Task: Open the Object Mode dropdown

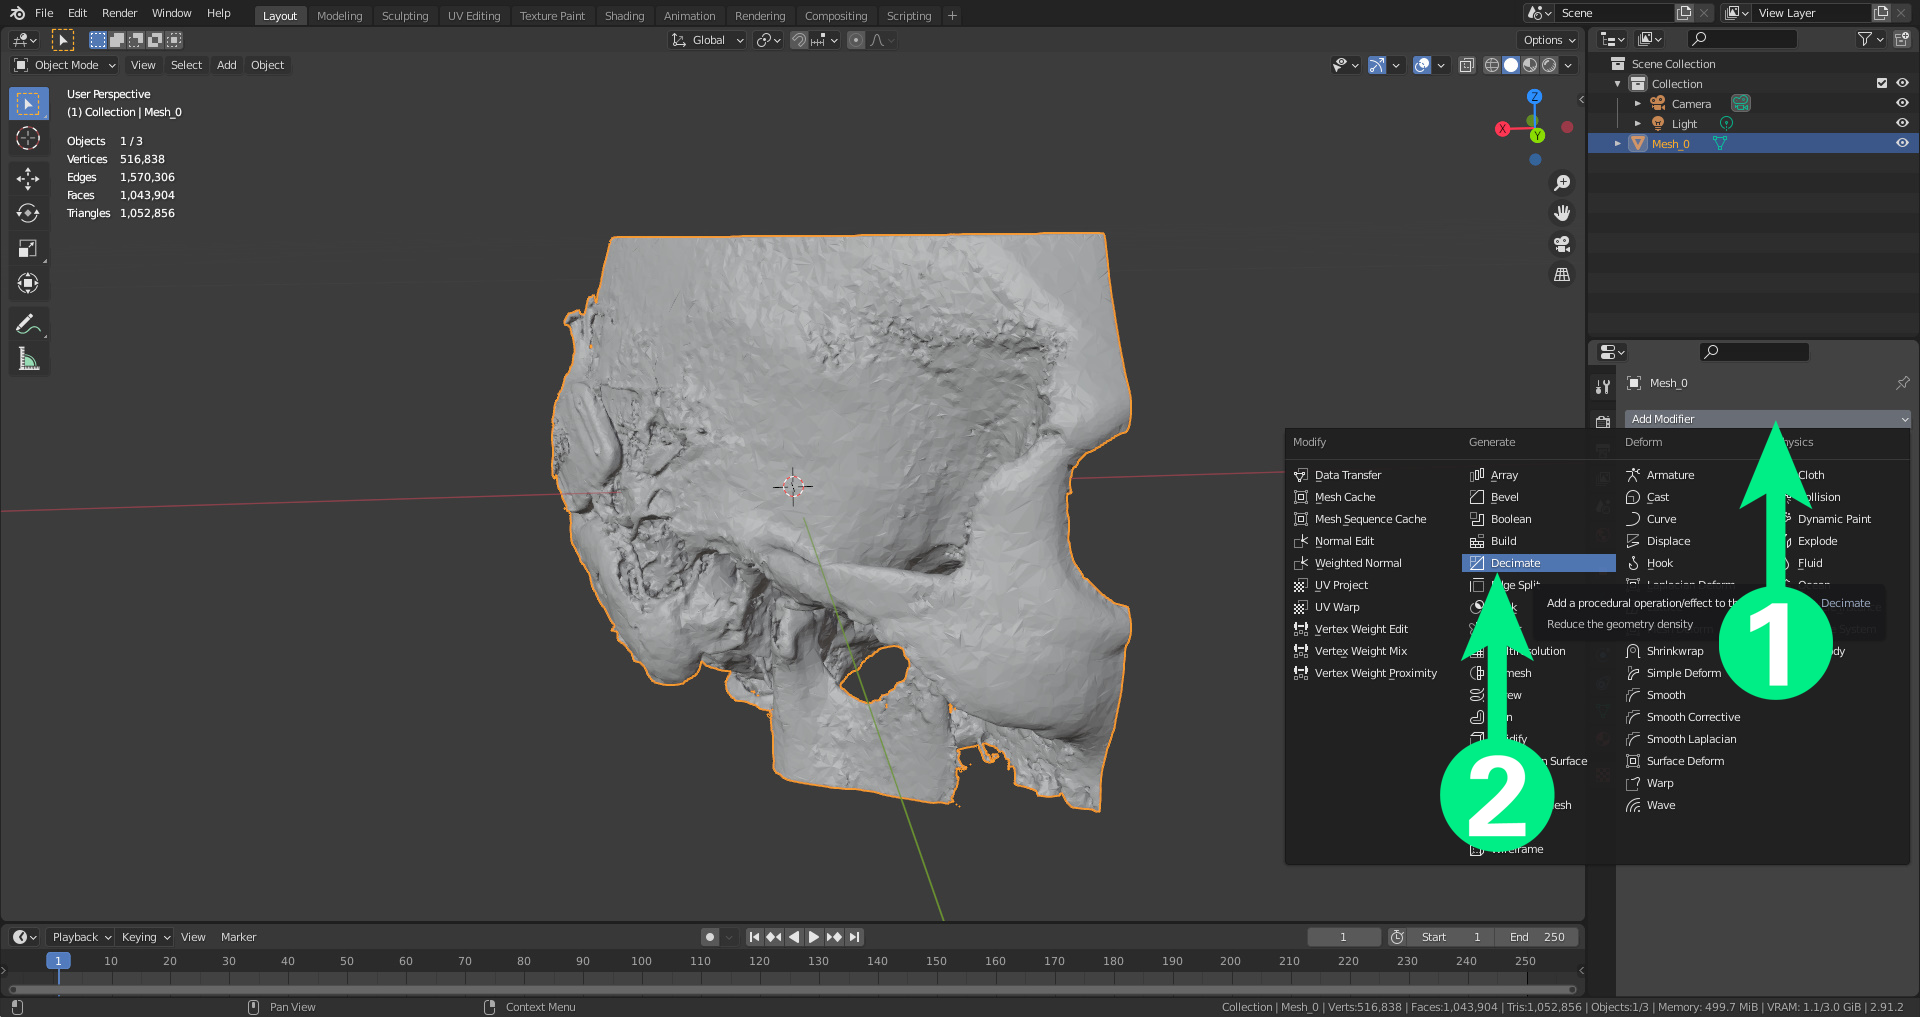Action: (66, 65)
